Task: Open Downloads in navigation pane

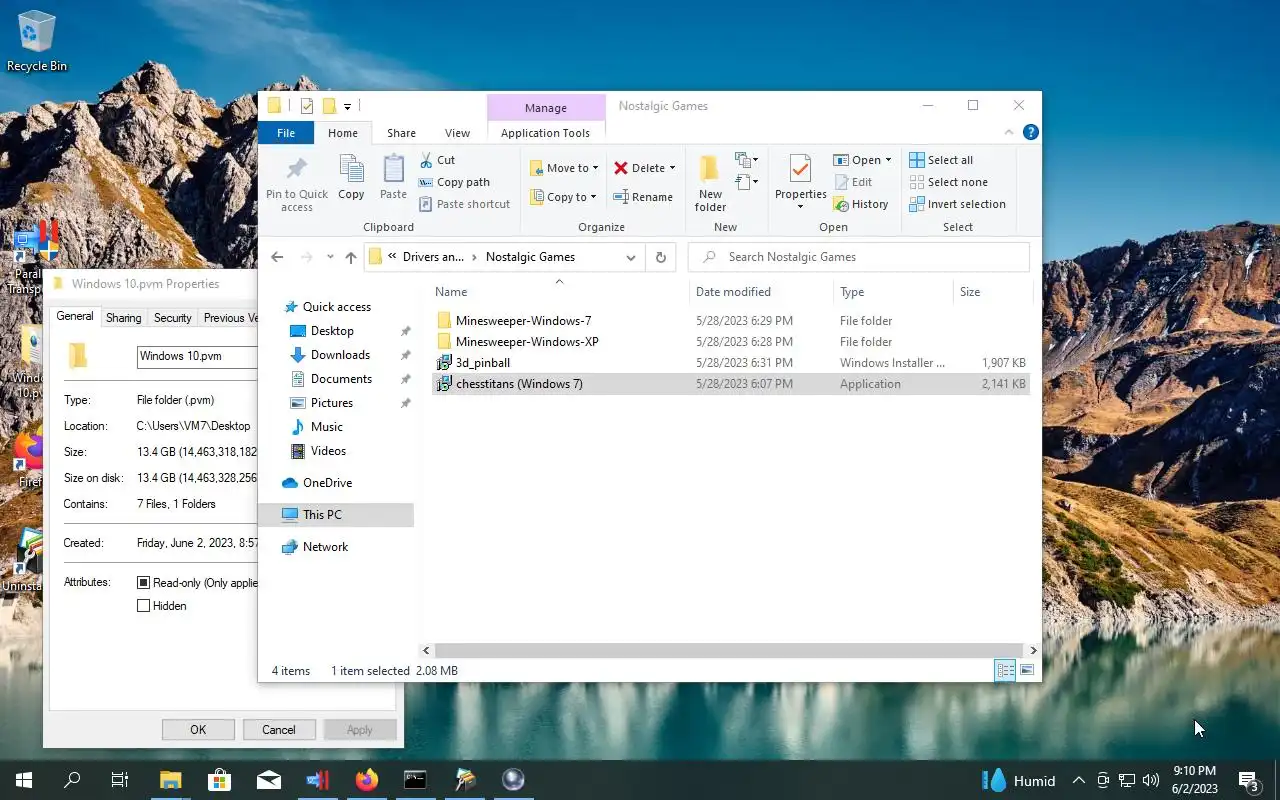Action: pyautogui.click(x=340, y=355)
